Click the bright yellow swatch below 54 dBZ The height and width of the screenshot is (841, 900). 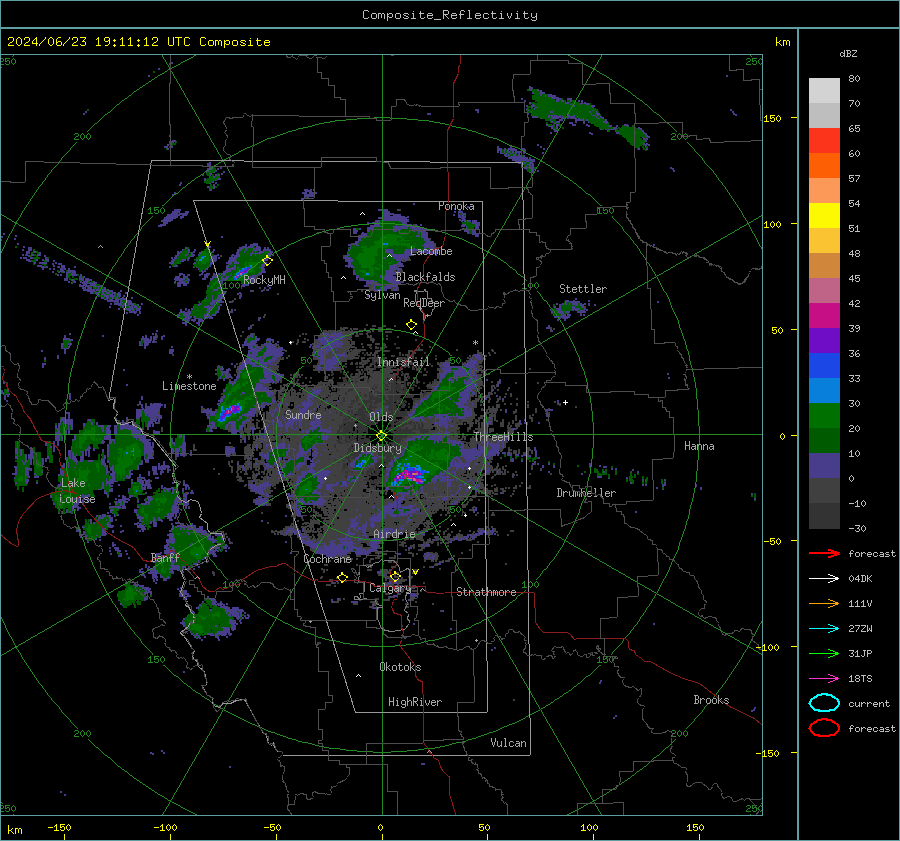824,215
